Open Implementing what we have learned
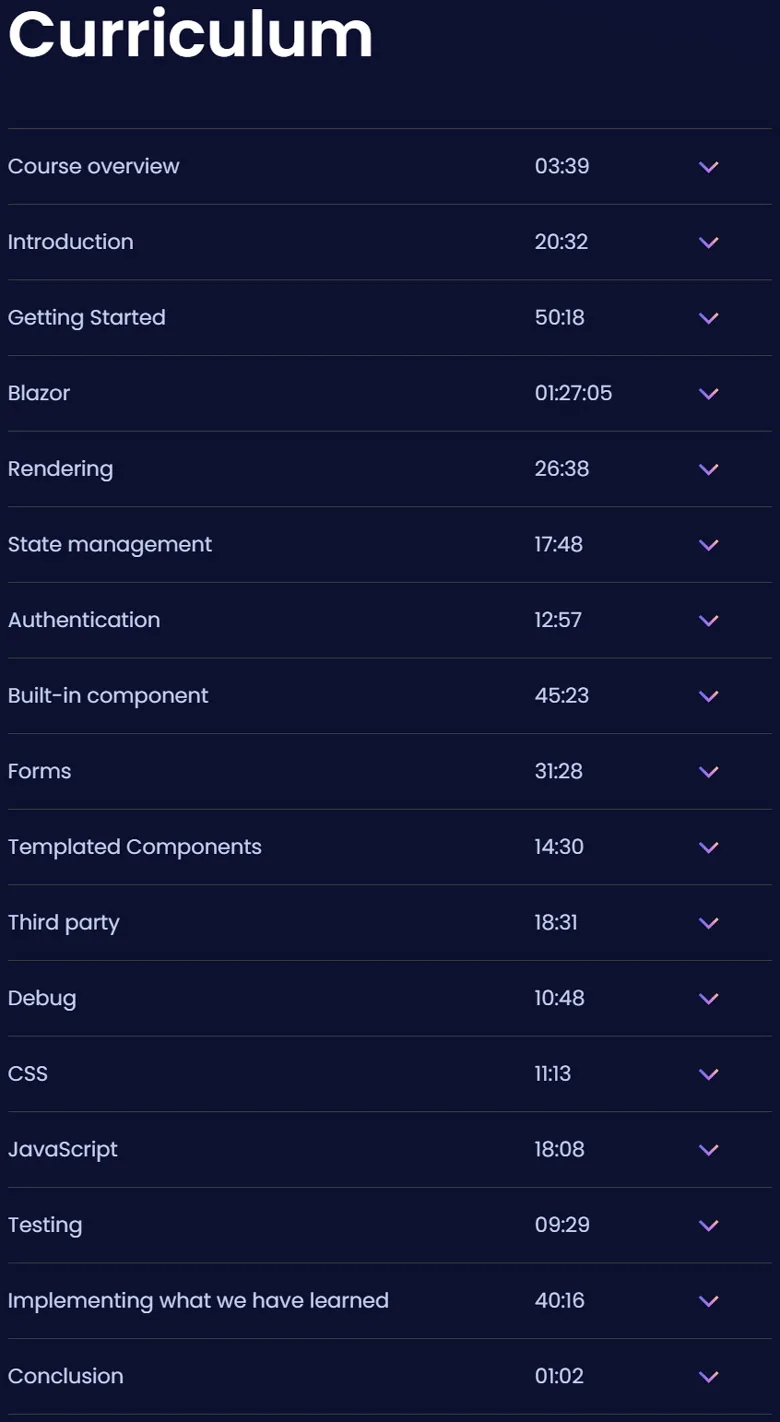 point(198,1300)
